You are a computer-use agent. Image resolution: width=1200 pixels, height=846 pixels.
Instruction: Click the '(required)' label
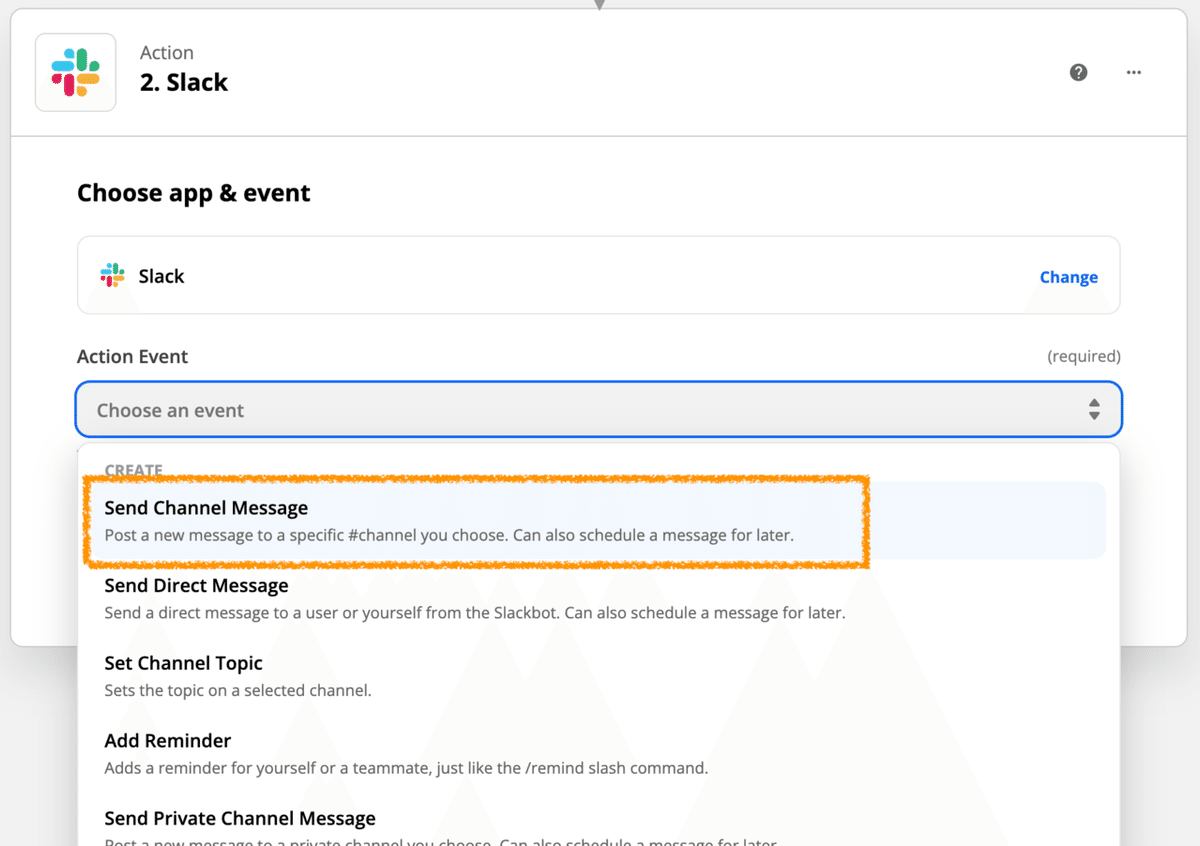click(1083, 356)
